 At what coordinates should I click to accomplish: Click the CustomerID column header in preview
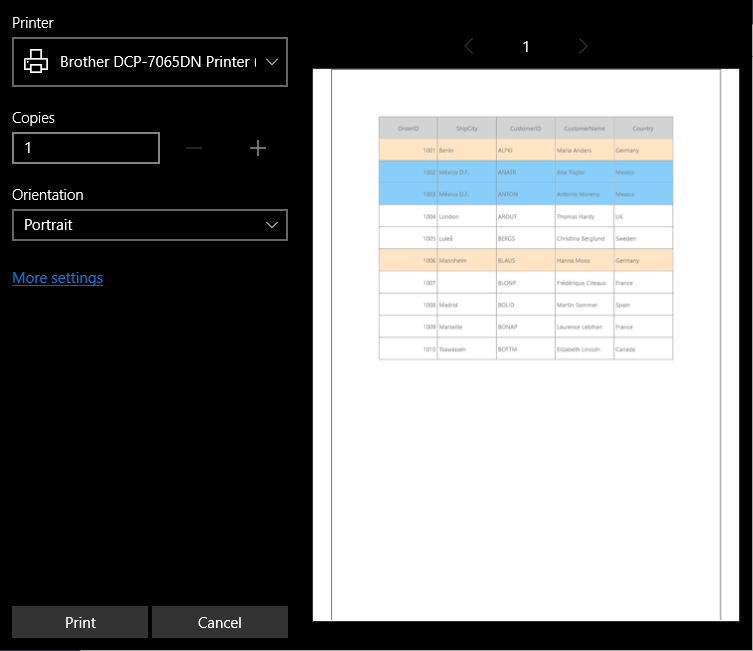(x=525, y=128)
